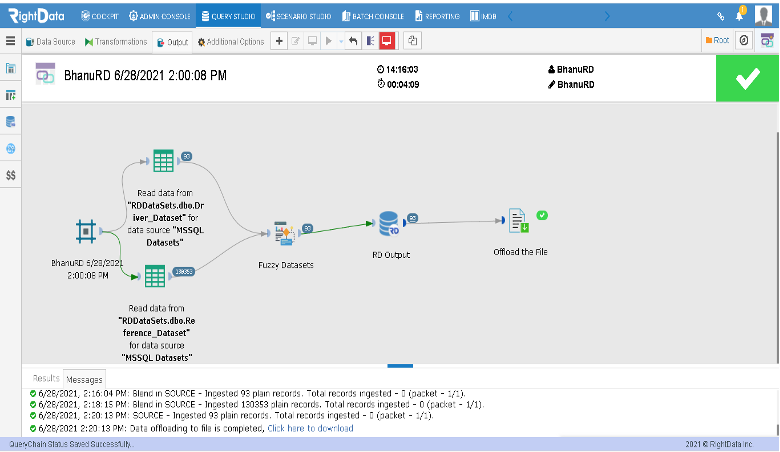Click the sidebar globe icon
The height and width of the screenshot is (452, 780).
(x=10, y=148)
